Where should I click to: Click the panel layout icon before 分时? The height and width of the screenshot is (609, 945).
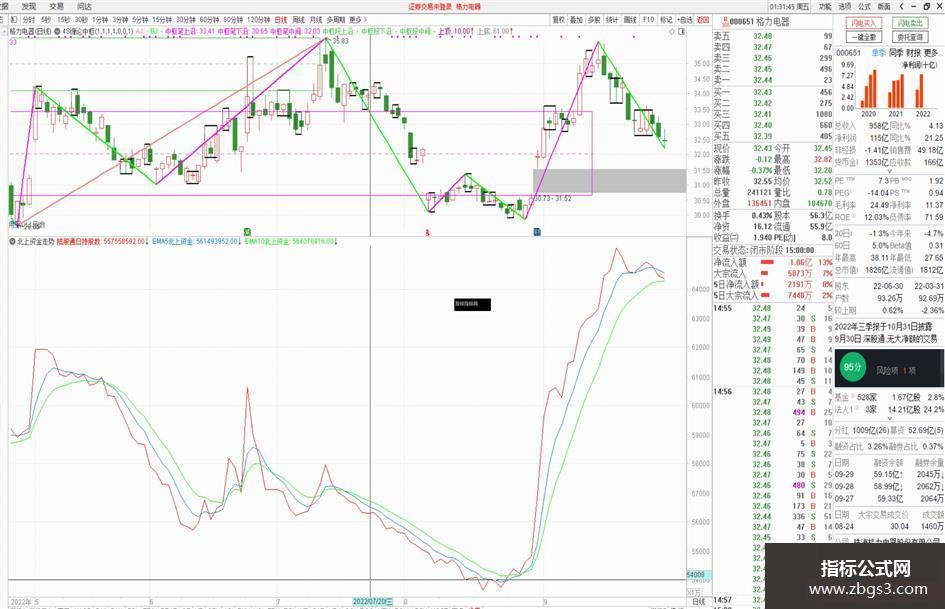[x=14, y=20]
